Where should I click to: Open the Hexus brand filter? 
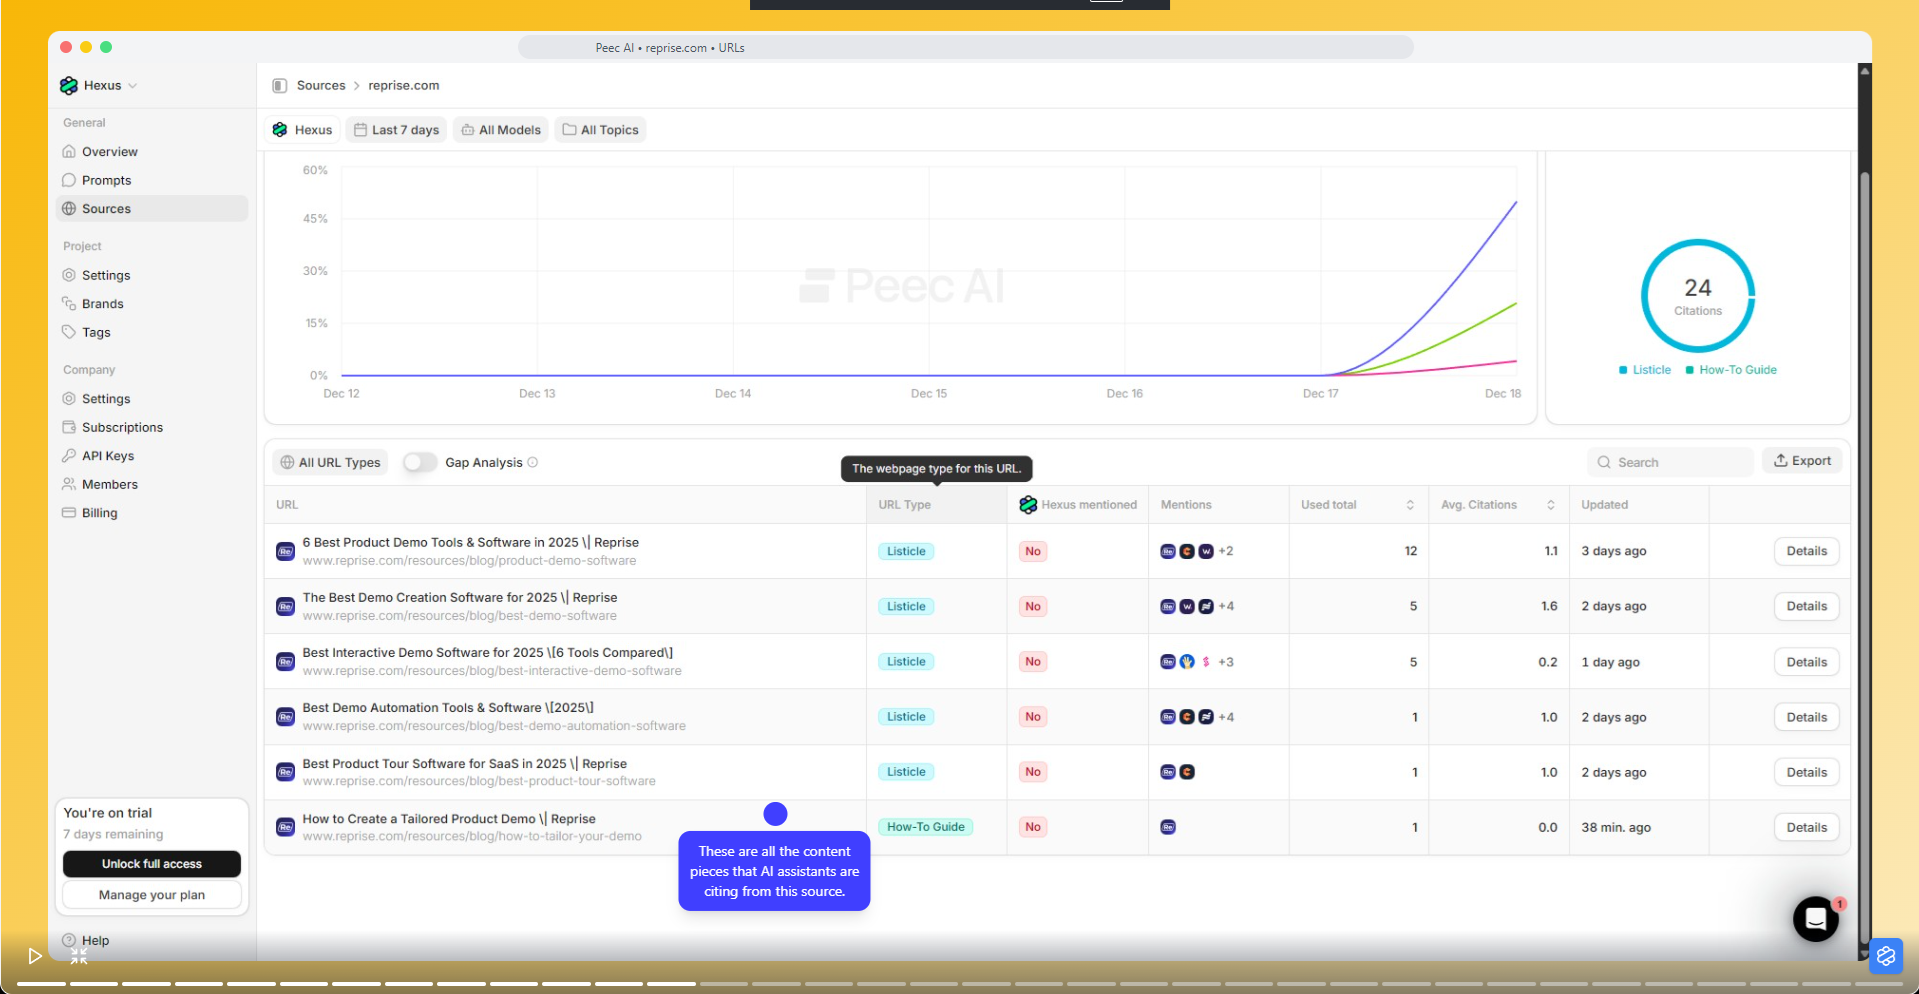(303, 130)
